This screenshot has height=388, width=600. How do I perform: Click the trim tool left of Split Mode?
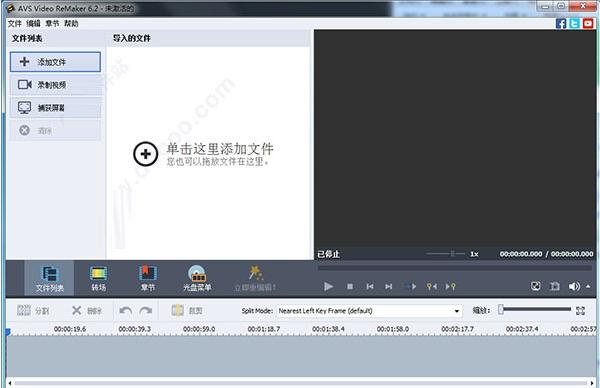point(187,310)
